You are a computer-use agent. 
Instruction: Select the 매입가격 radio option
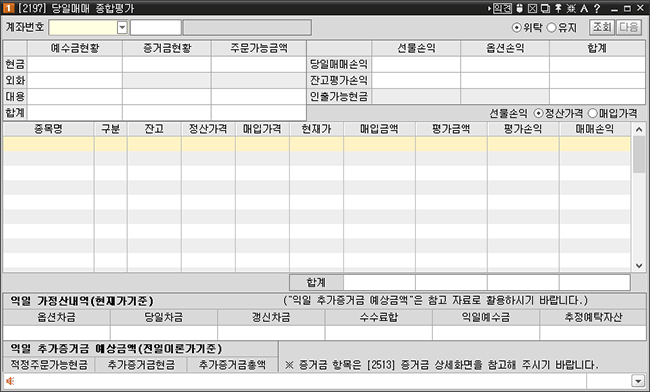click(593, 113)
